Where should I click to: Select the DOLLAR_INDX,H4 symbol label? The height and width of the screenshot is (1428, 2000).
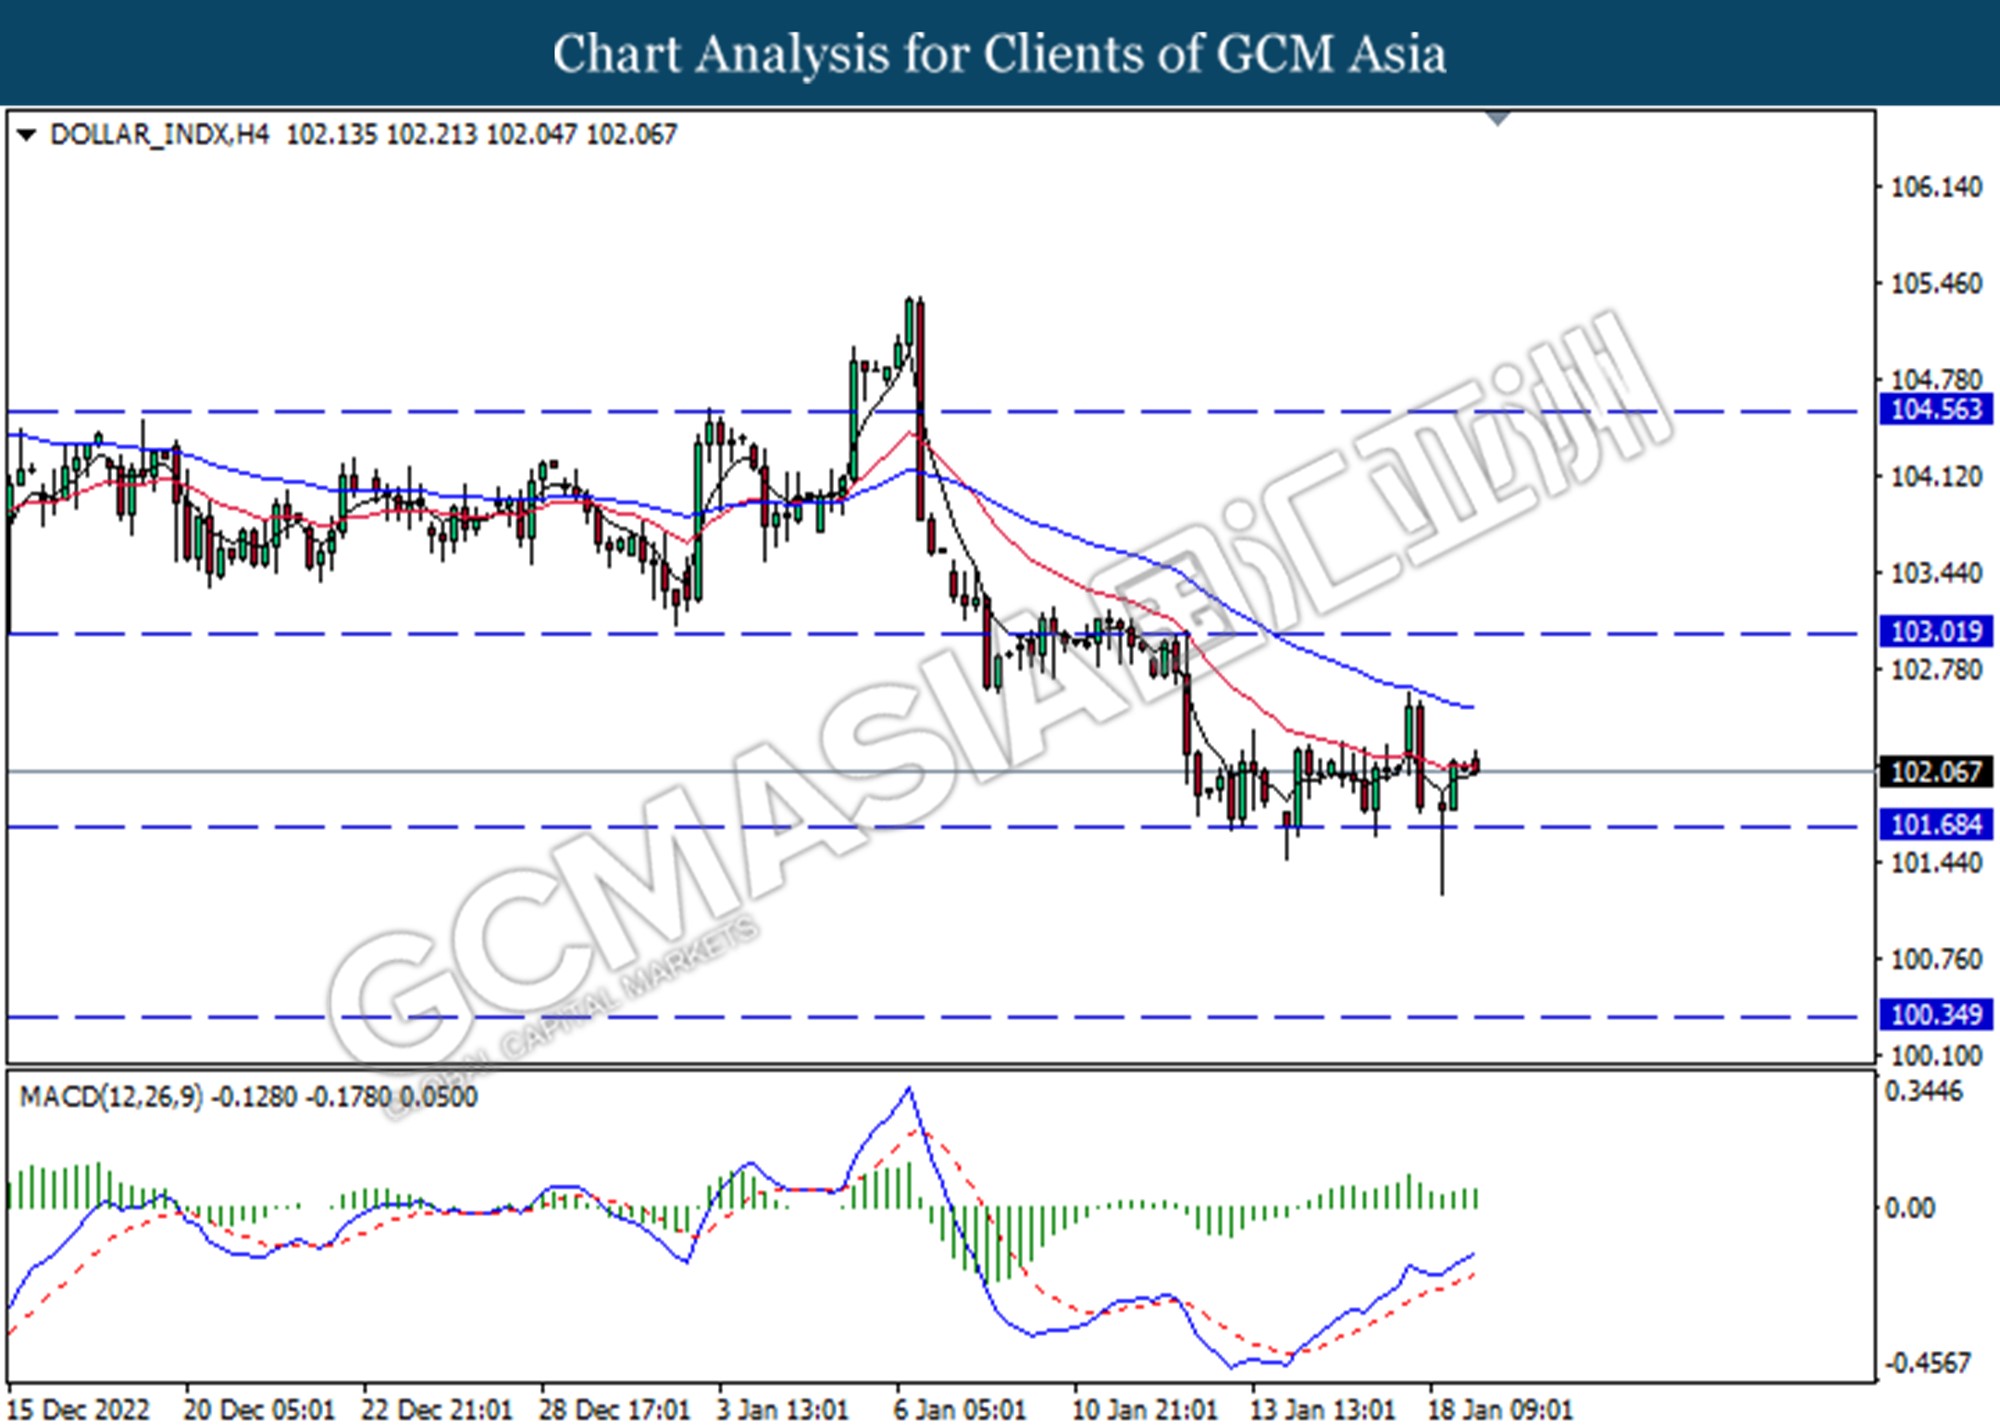pos(159,135)
